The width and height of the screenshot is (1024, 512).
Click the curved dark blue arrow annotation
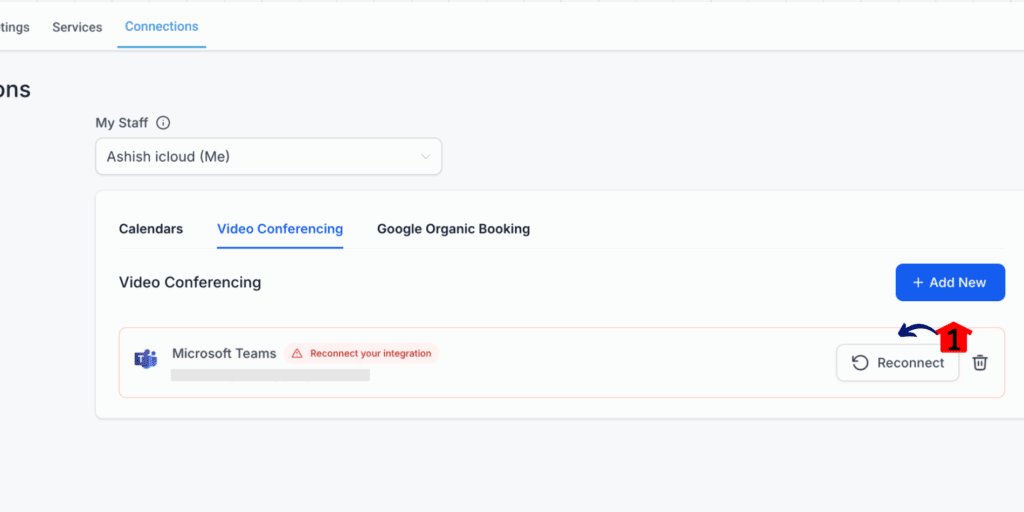916,331
